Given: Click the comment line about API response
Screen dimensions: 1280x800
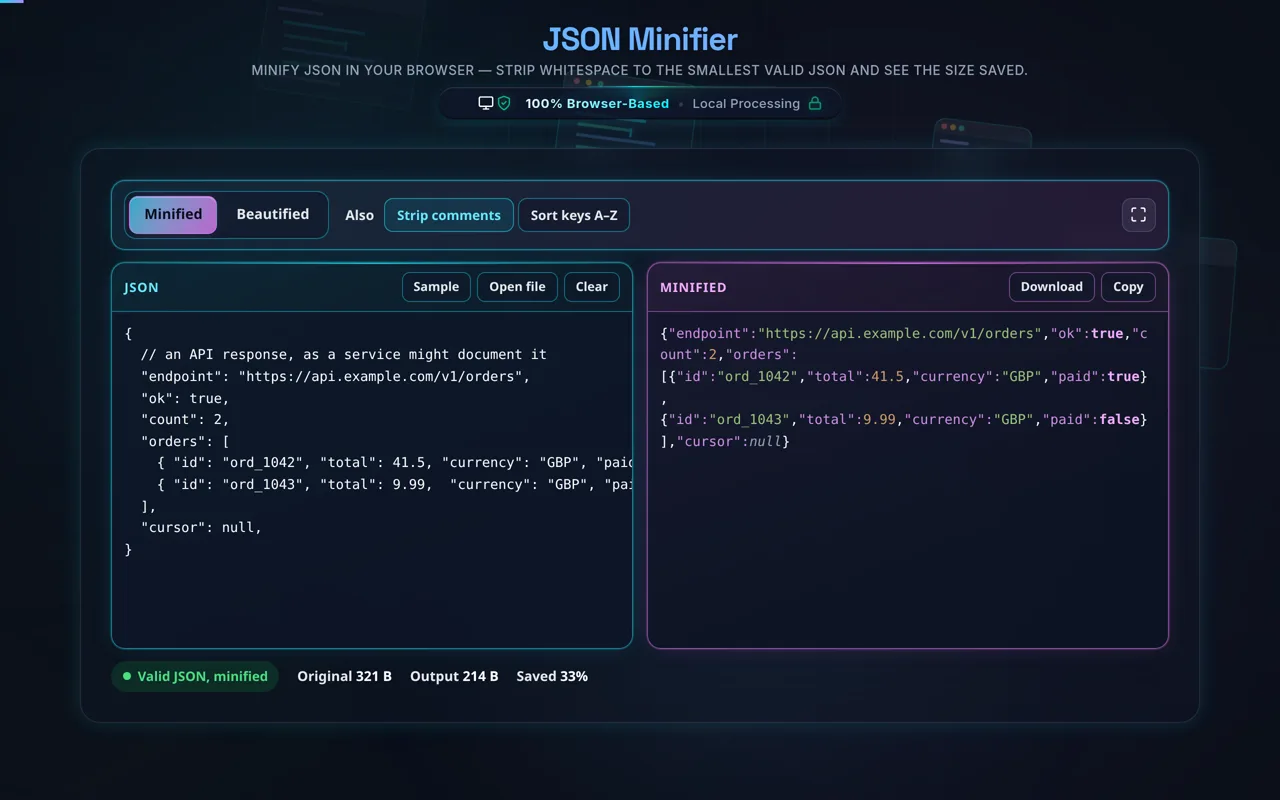Looking at the screenshot, I should click(344, 354).
